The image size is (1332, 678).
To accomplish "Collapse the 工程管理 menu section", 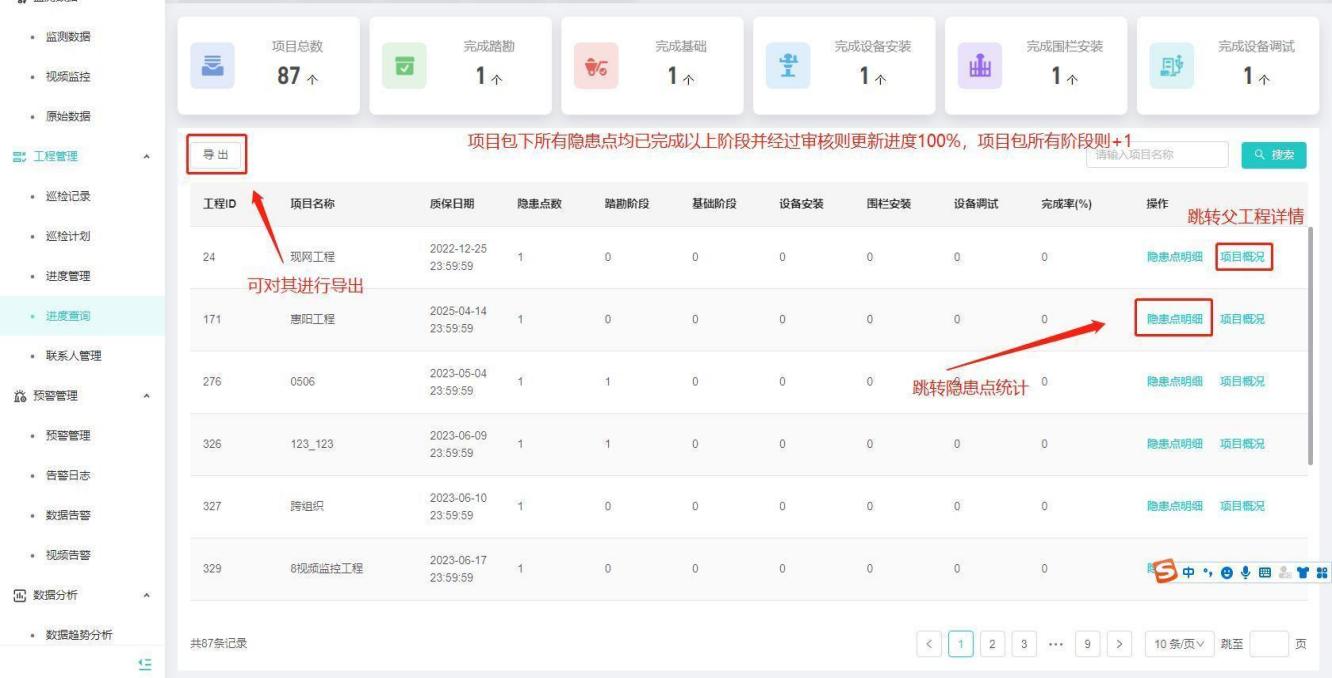I will [x=148, y=157].
